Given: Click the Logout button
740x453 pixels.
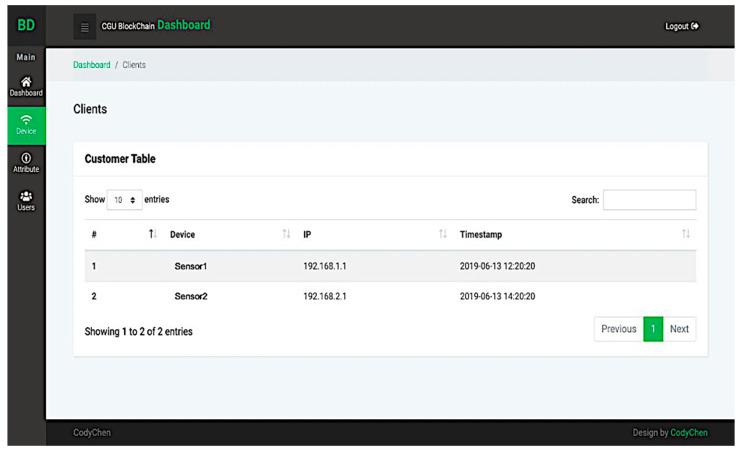Looking at the screenshot, I should tap(682, 26).
